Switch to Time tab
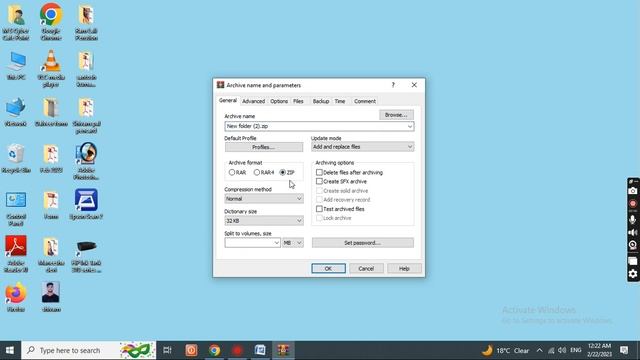 [340, 101]
